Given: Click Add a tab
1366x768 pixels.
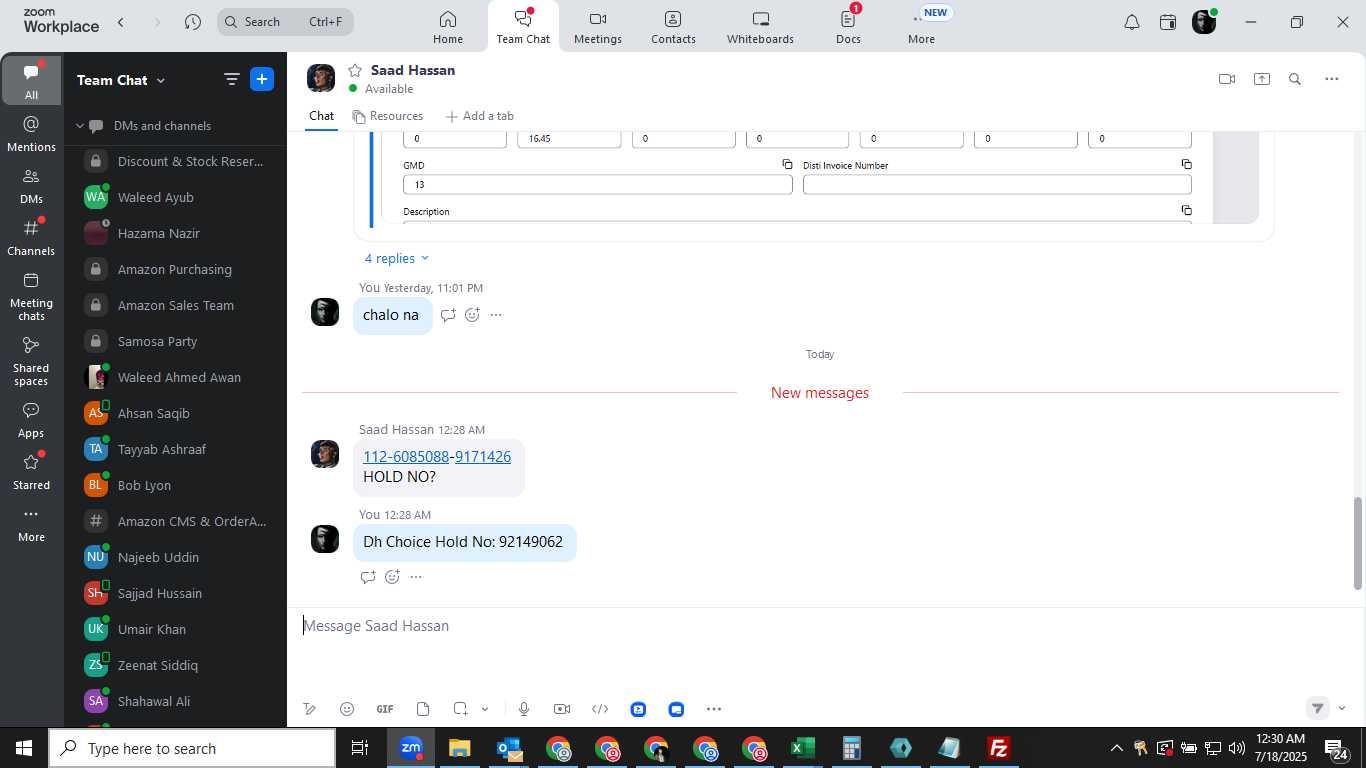Looking at the screenshot, I should click(x=479, y=116).
